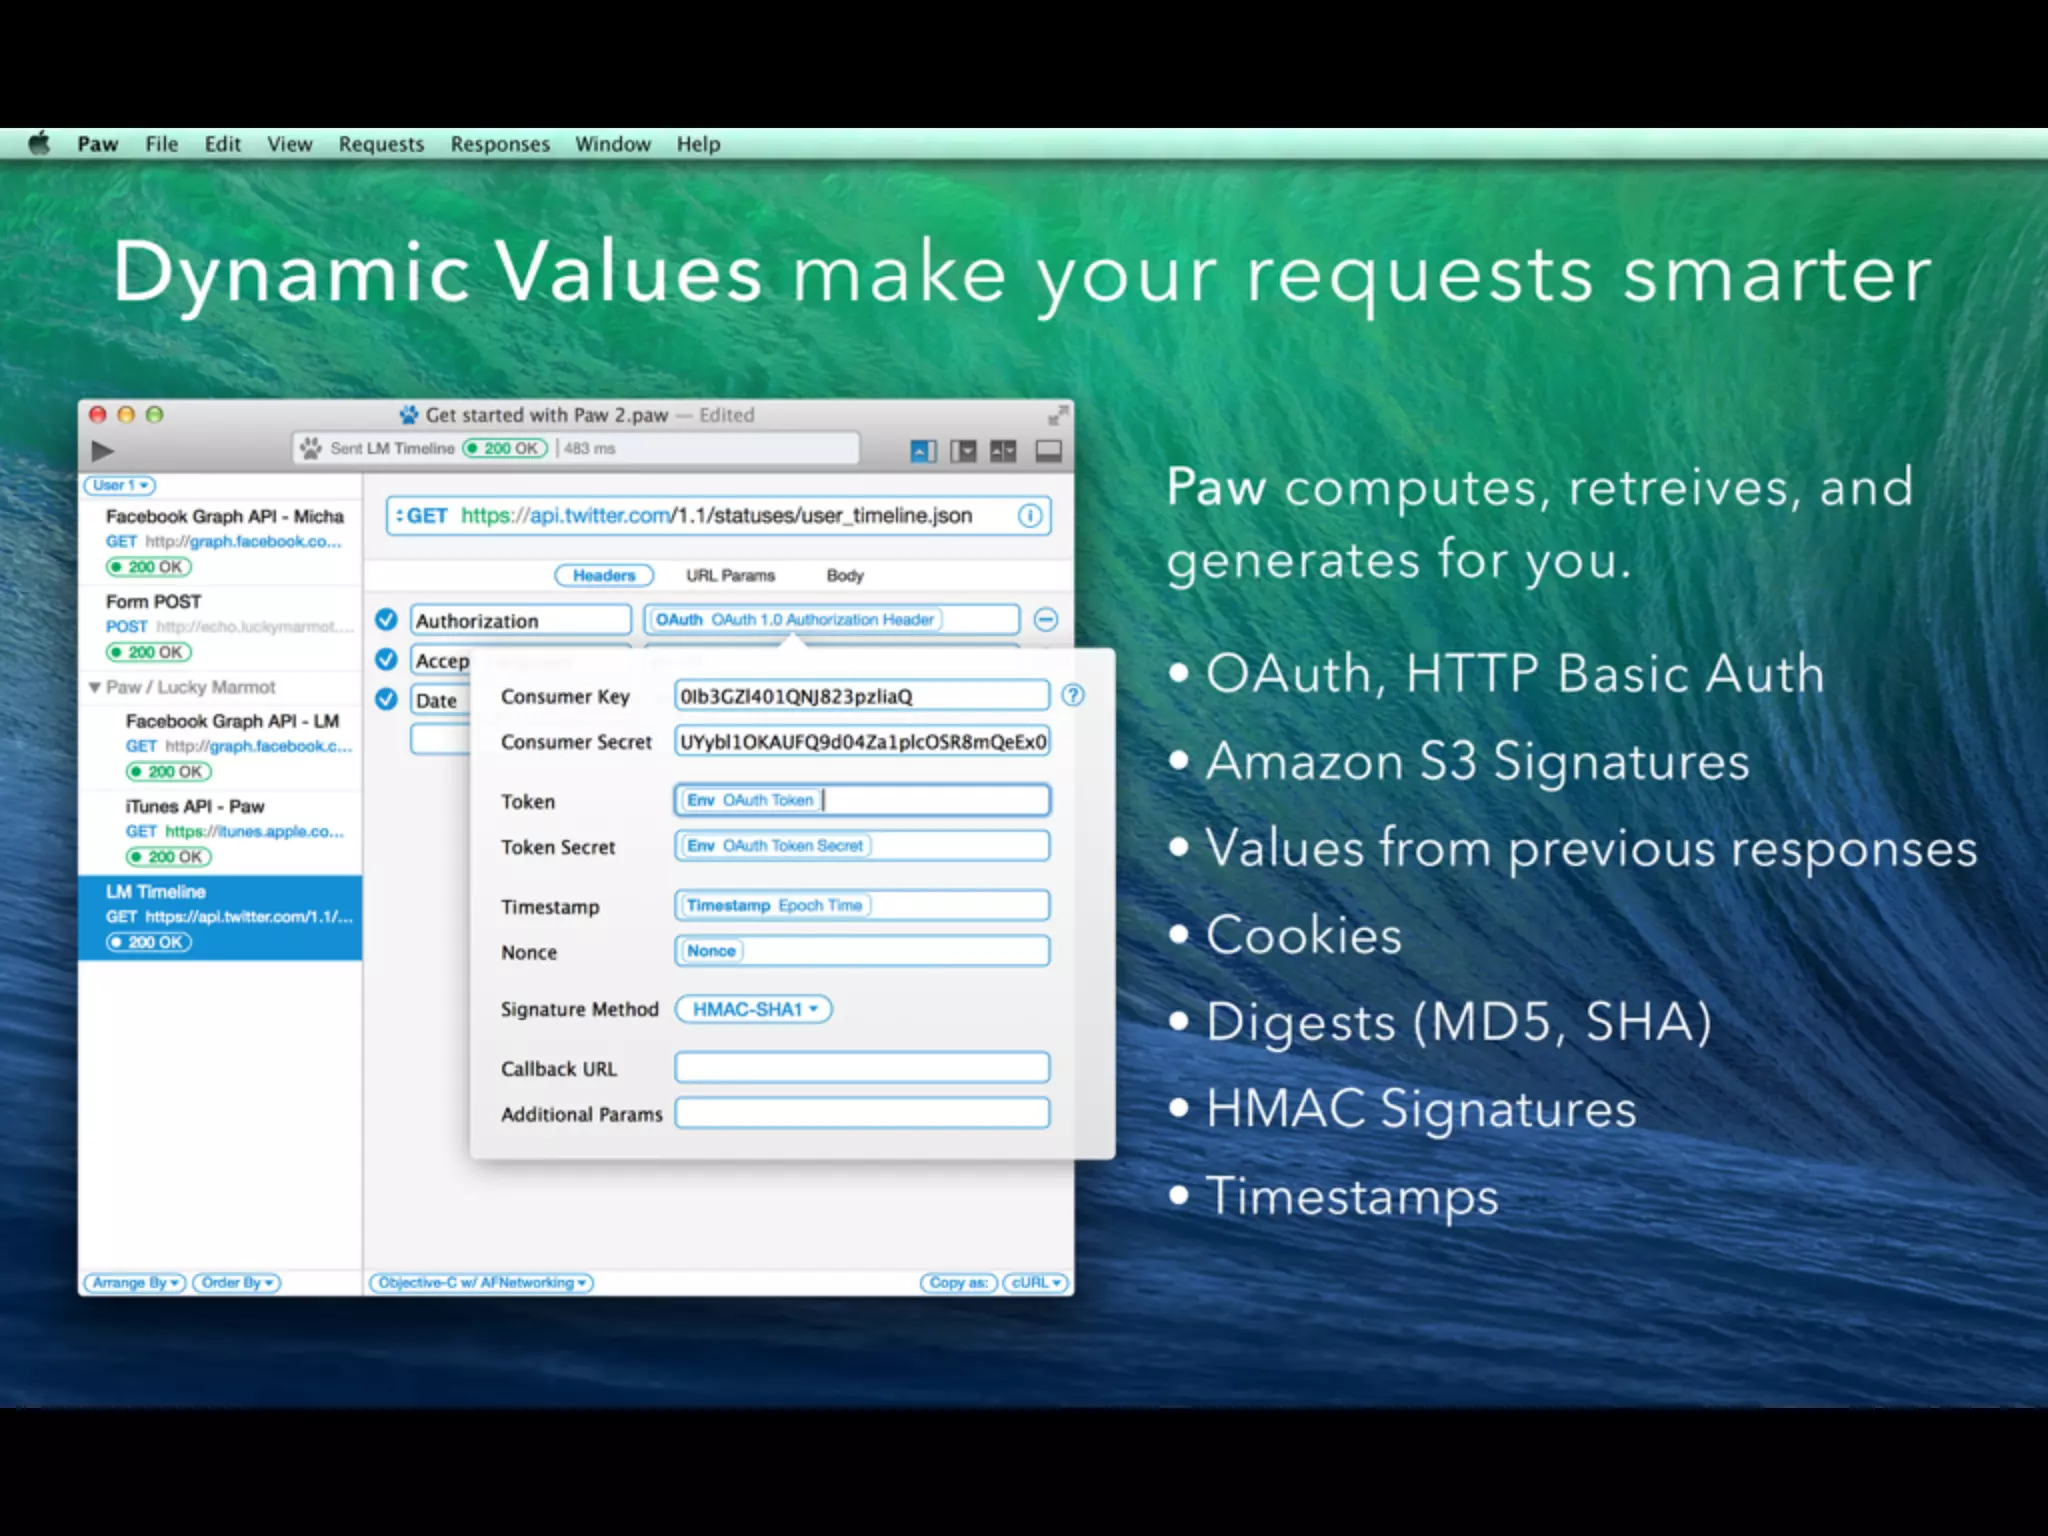Click into the Callback URL field
The width and height of the screenshot is (2048, 1536).
[862, 1068]
